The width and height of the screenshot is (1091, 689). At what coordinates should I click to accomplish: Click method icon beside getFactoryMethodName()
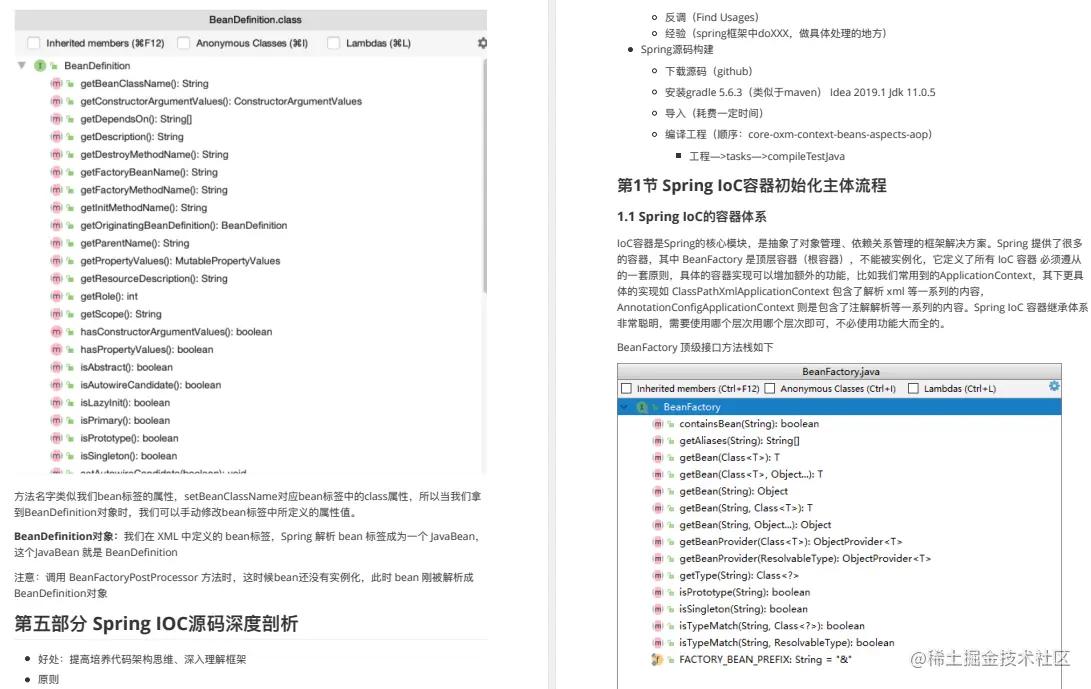coord(56,190)
